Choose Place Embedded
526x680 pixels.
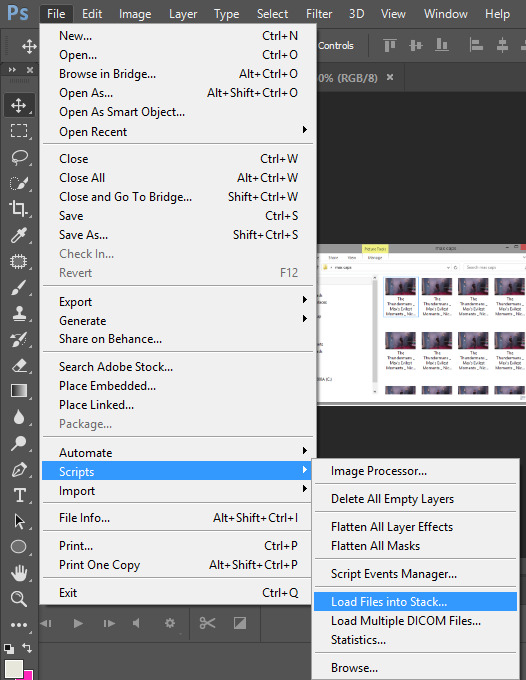(178, 386)
